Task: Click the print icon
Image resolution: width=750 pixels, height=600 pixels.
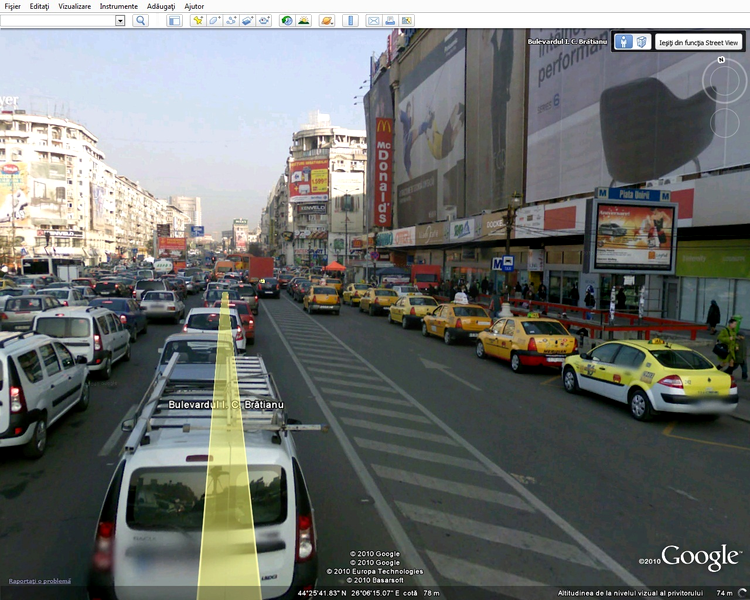Action: point(390,21)
